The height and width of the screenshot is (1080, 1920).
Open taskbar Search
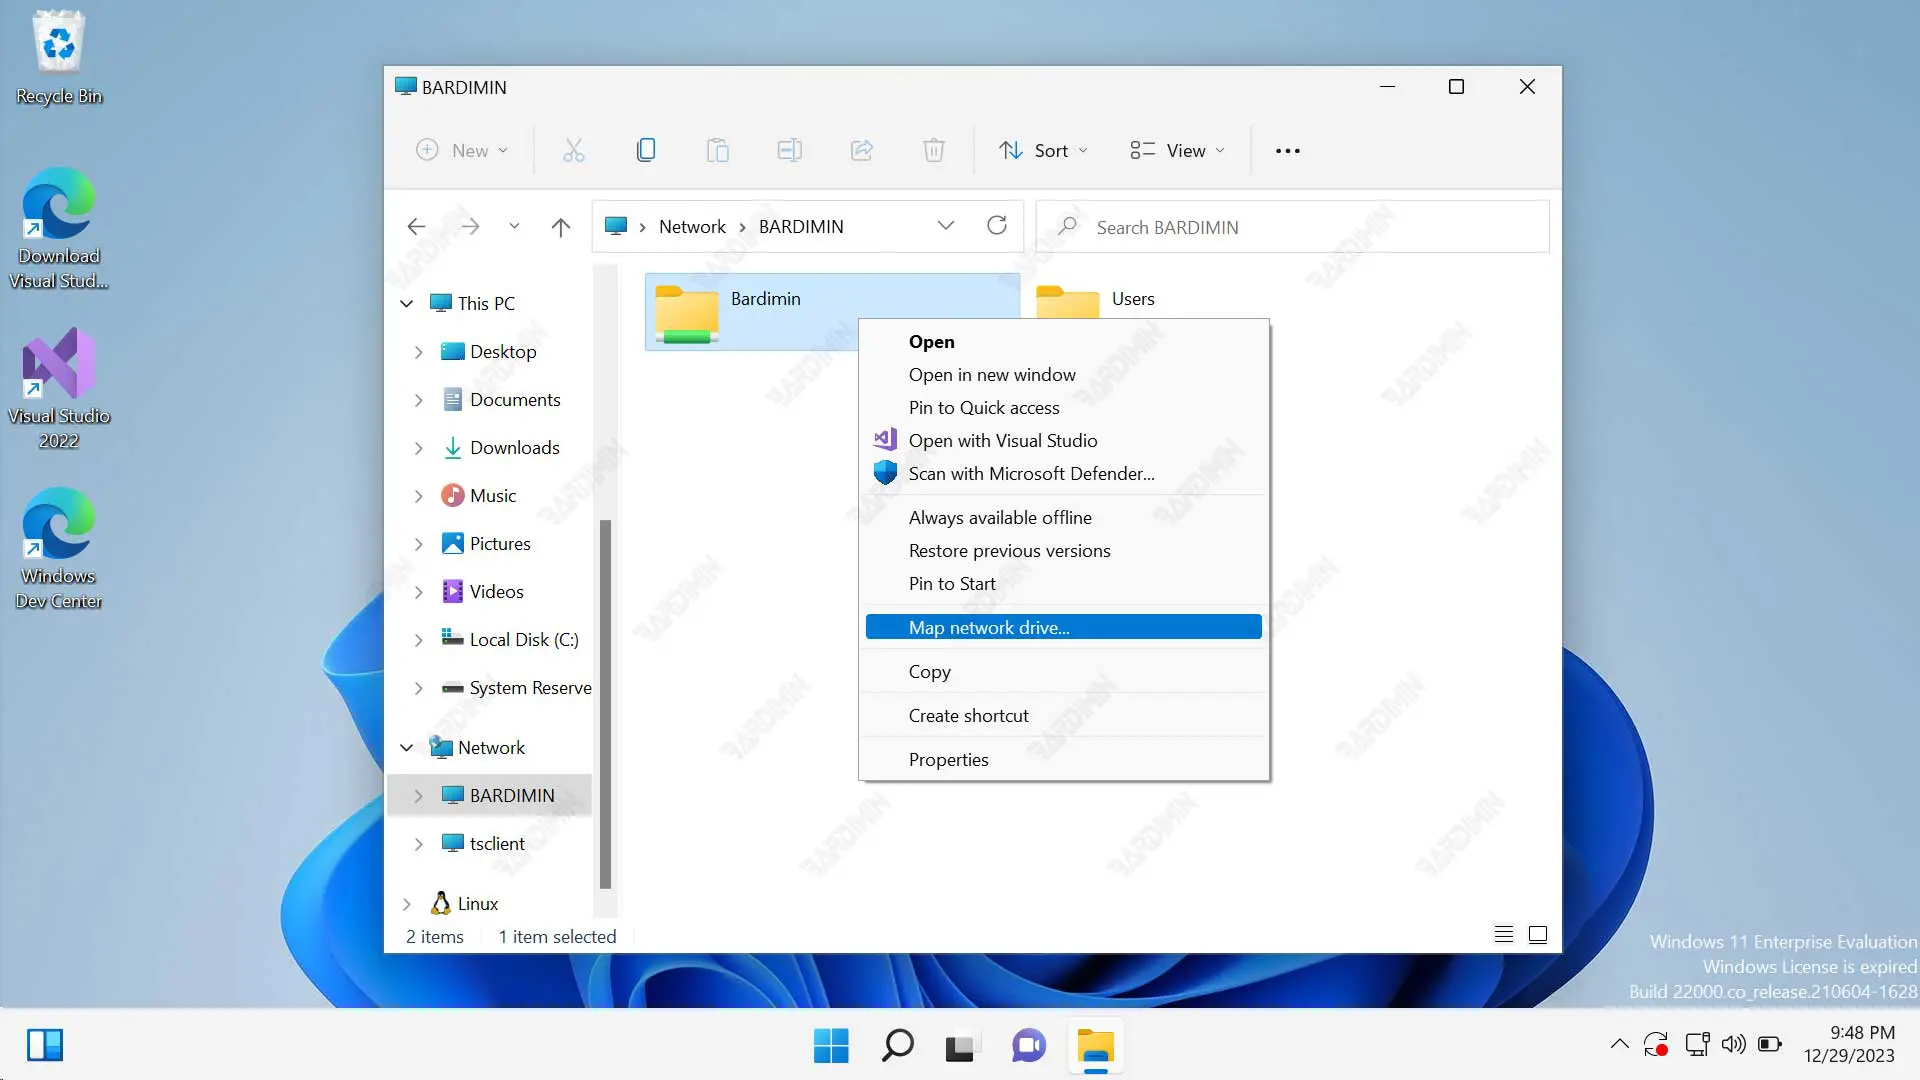coord(897,1046)
